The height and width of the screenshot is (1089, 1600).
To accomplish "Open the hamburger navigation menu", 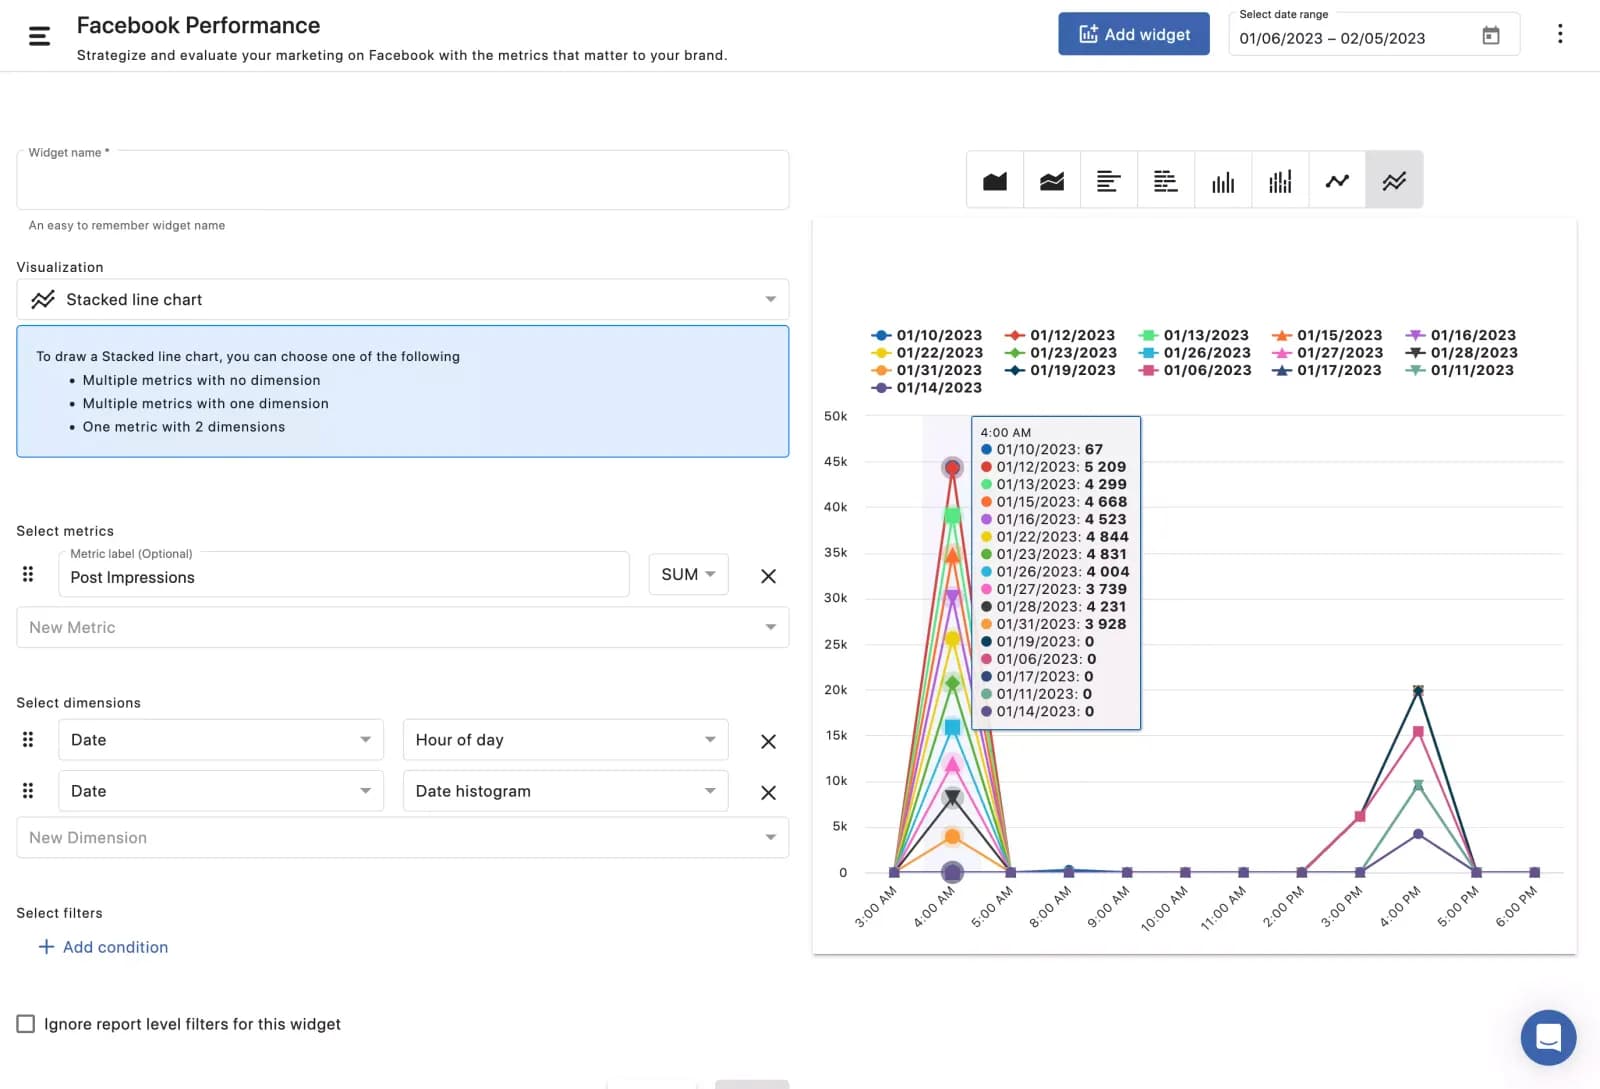I will pyautogui.click(x=39, y=37).
